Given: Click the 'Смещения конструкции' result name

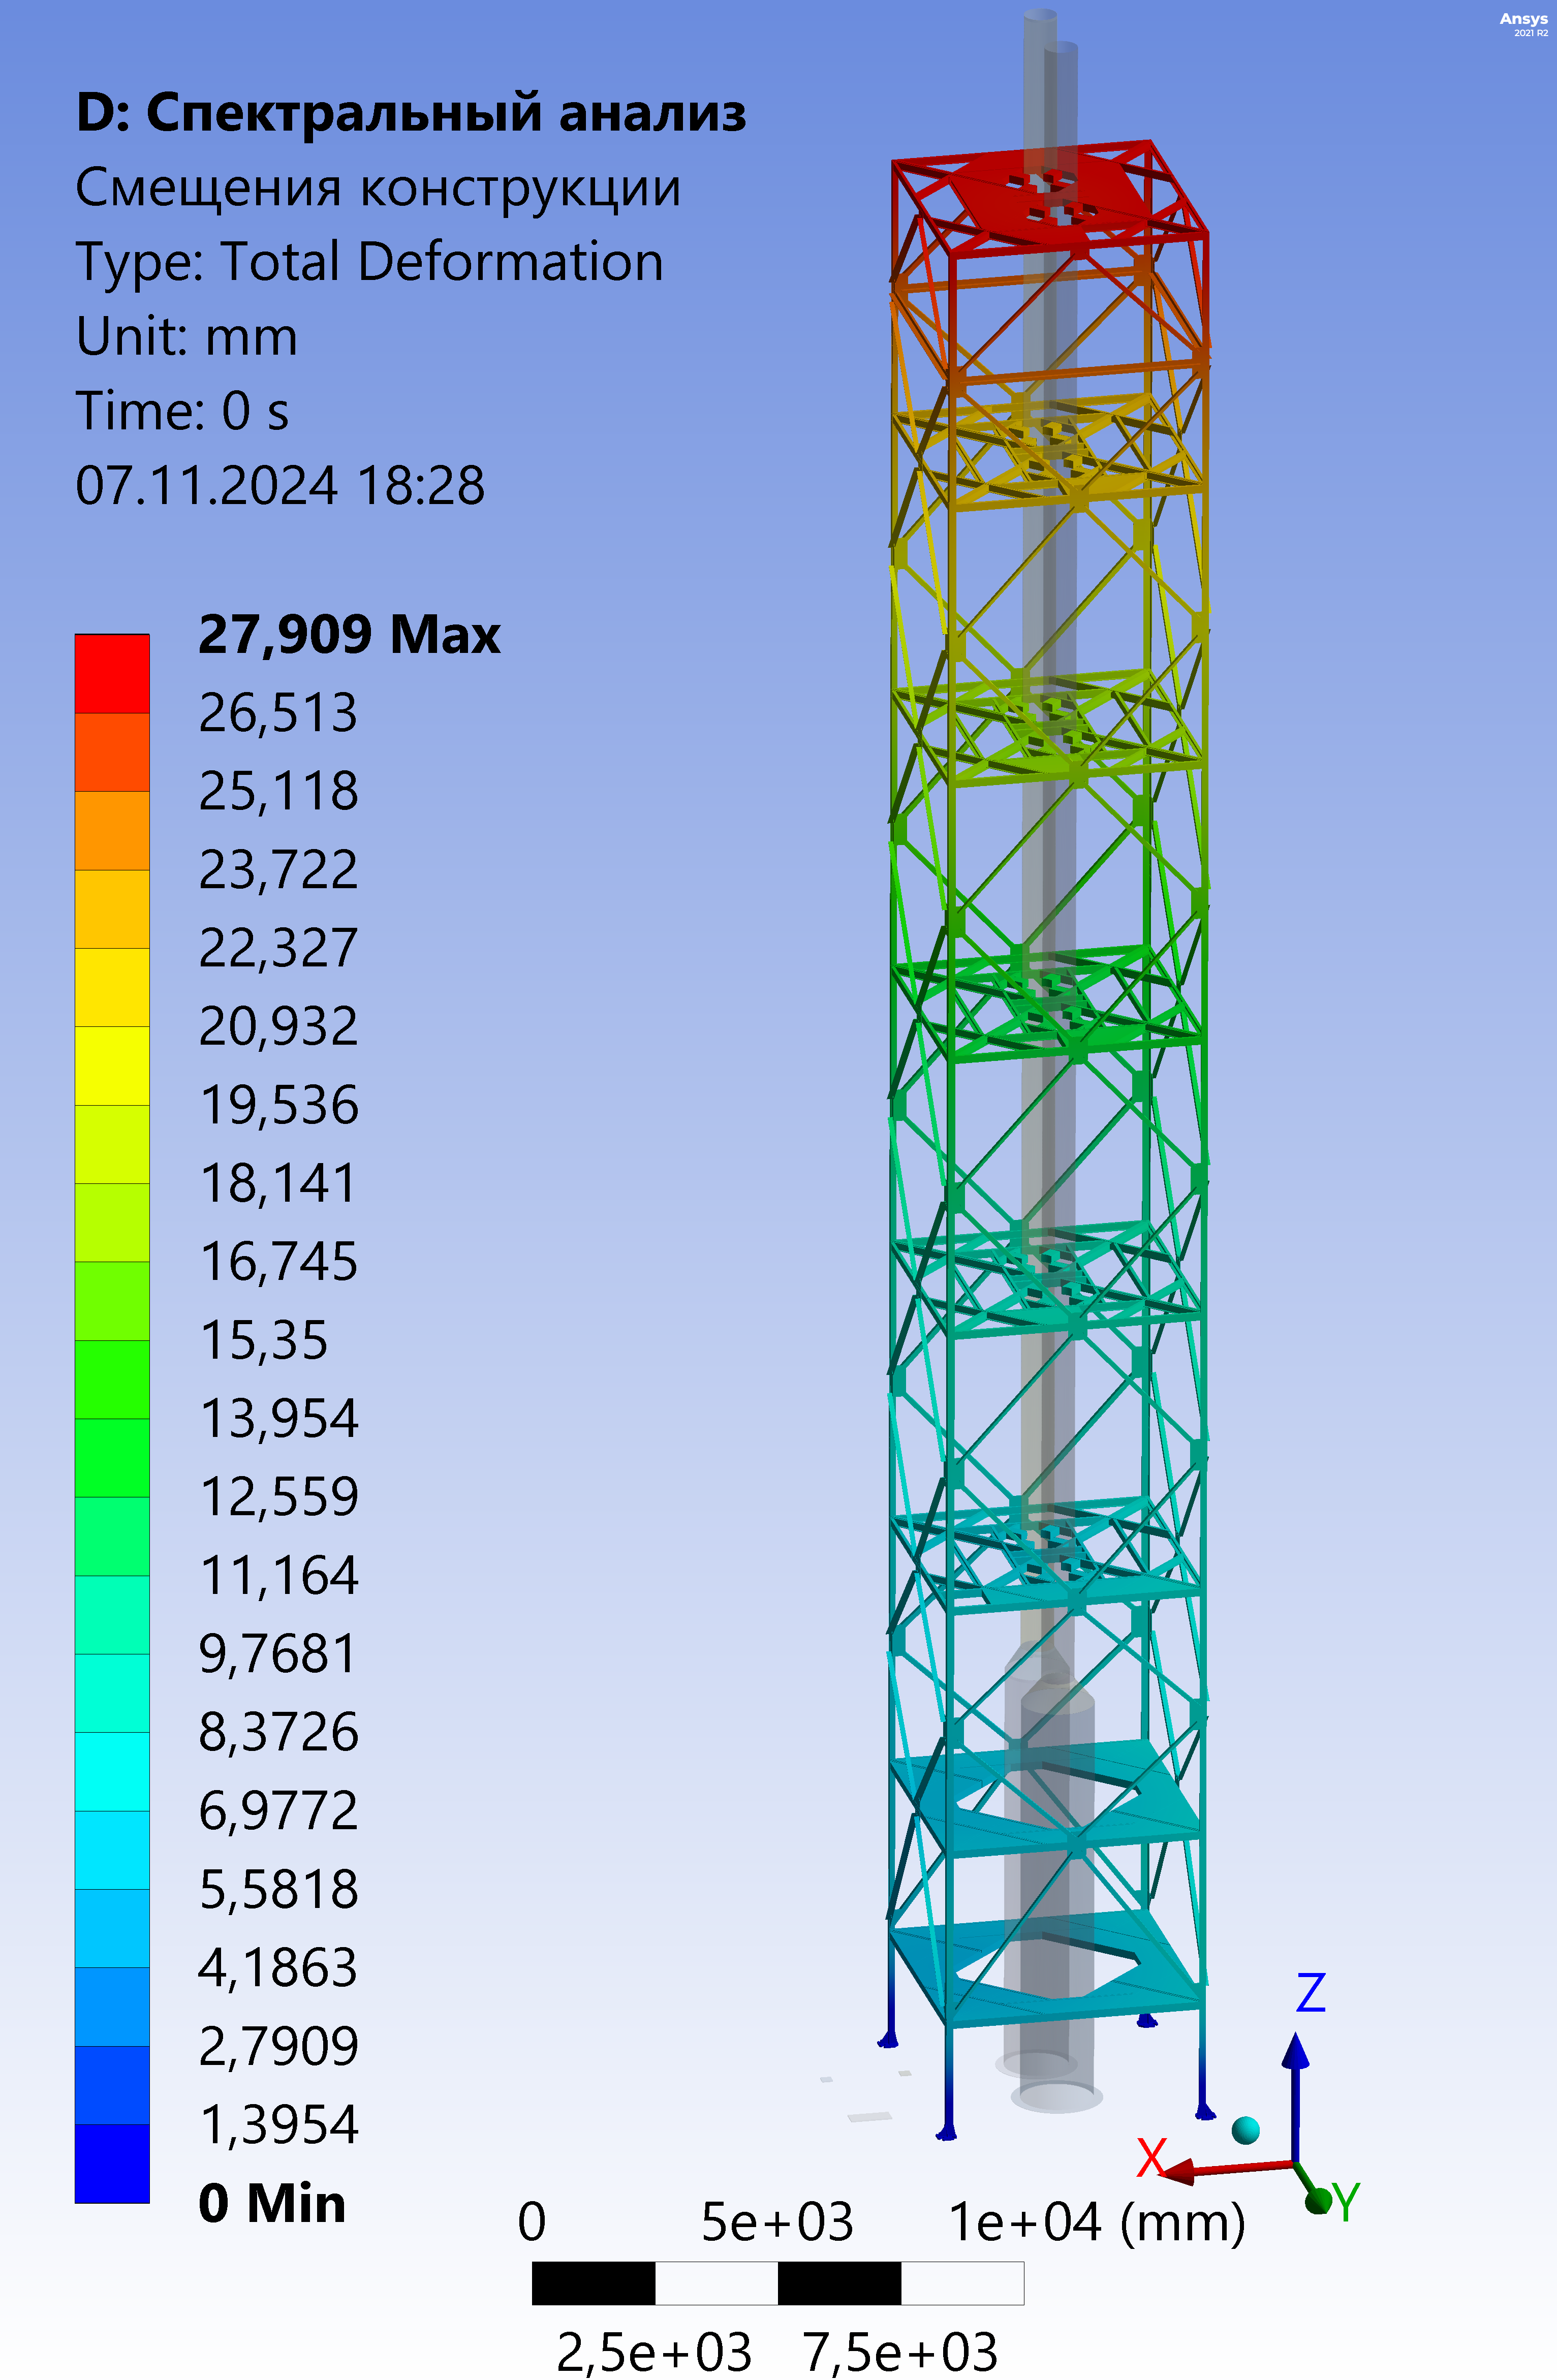Looking at the screenshot, I should click(x=378, y=187).
